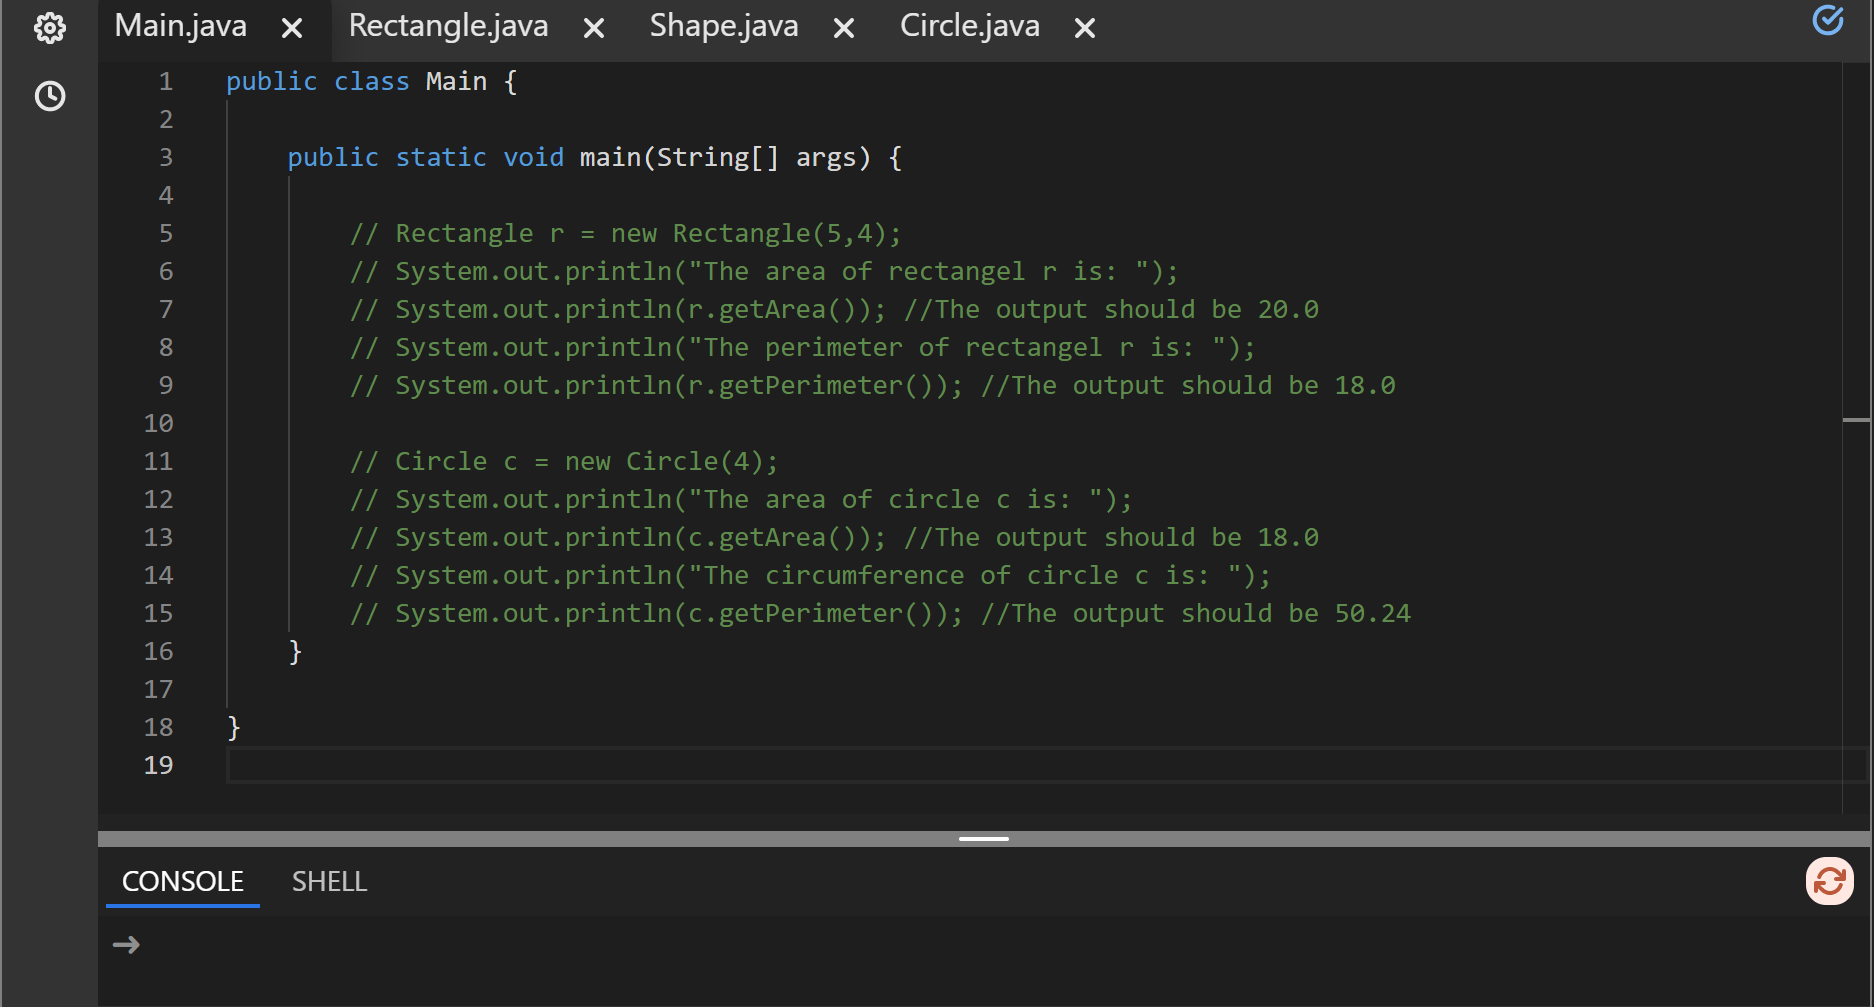Viewport: 1874px width, 1007px height.
Task: Open the Shape.java tab
Action: [x=723, y=26]
